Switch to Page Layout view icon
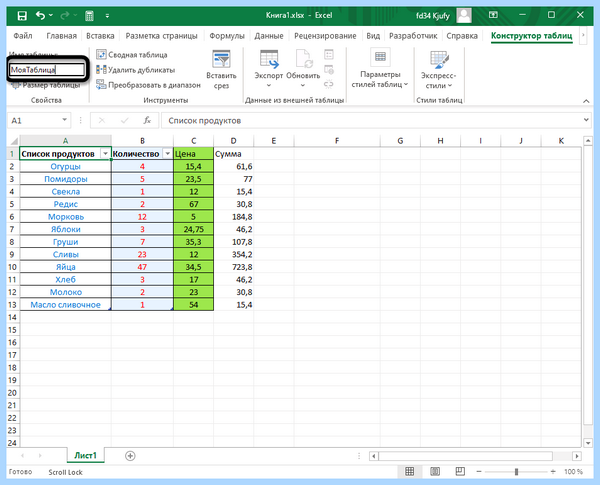 pos(435,472)
